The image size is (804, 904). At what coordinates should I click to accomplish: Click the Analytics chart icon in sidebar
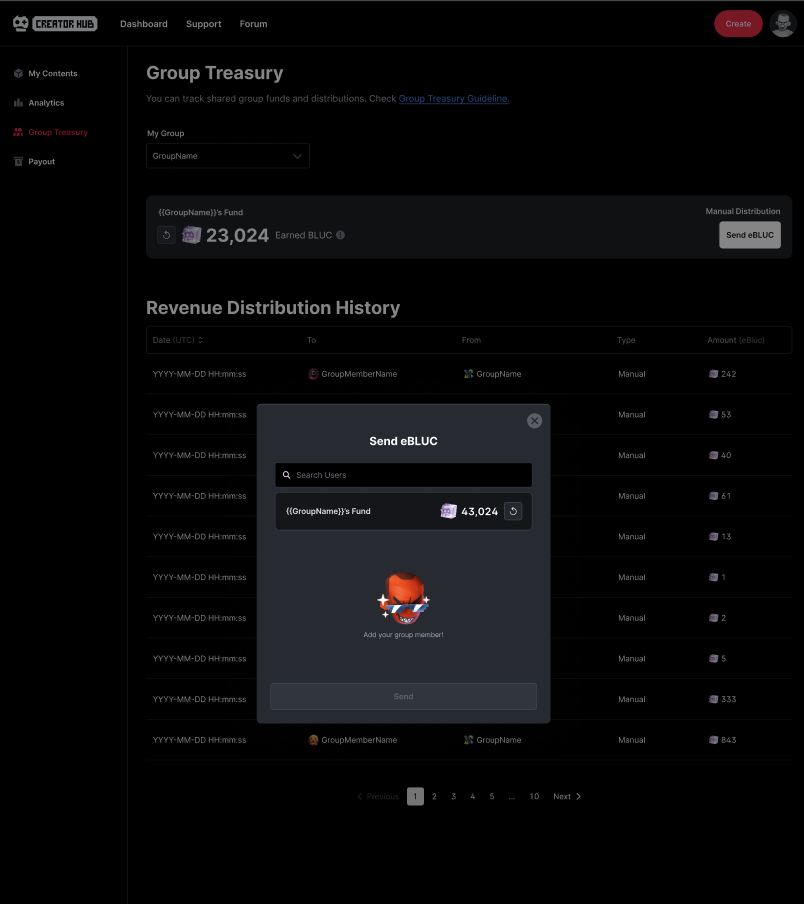pos(18,103)
